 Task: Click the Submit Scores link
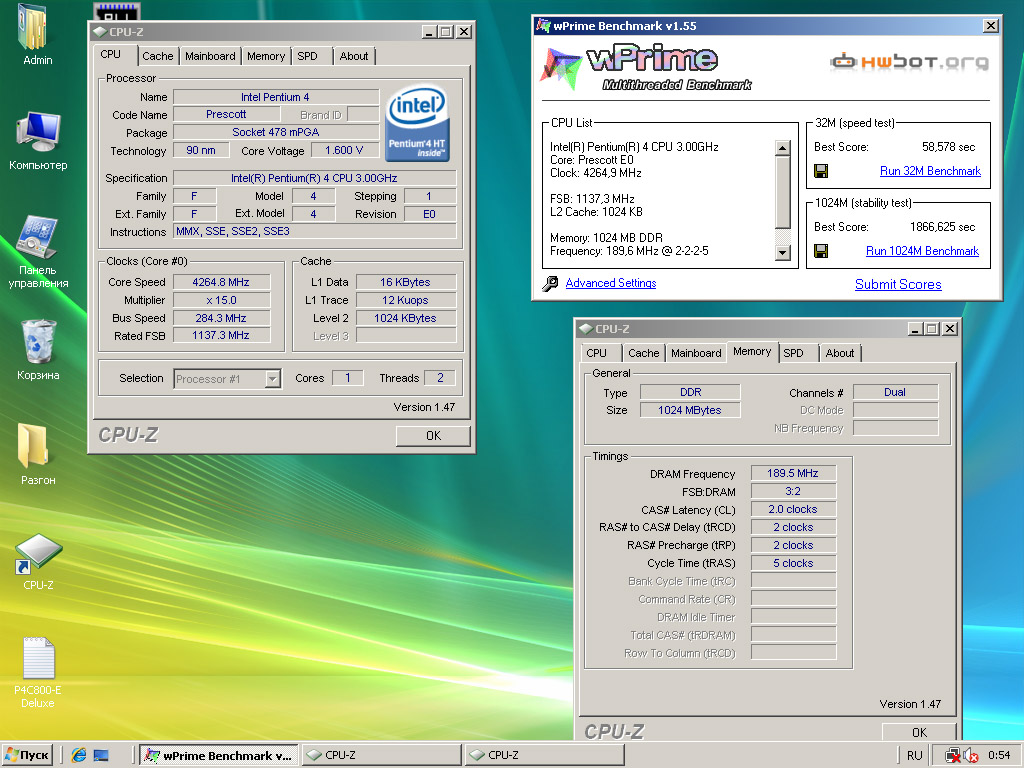coord(898,284)
